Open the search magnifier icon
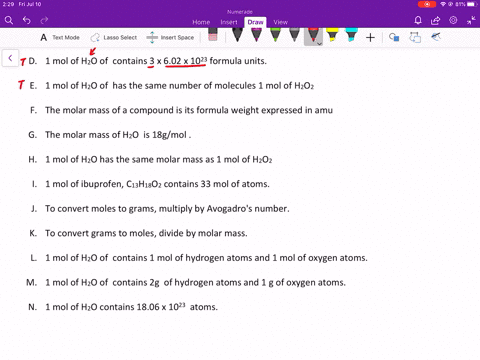 tap(9, 21)
